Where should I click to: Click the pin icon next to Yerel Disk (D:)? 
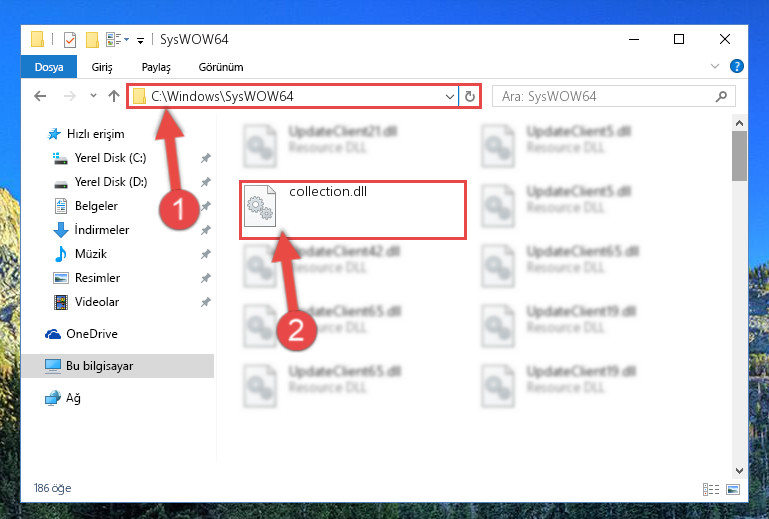coord(205,182)
